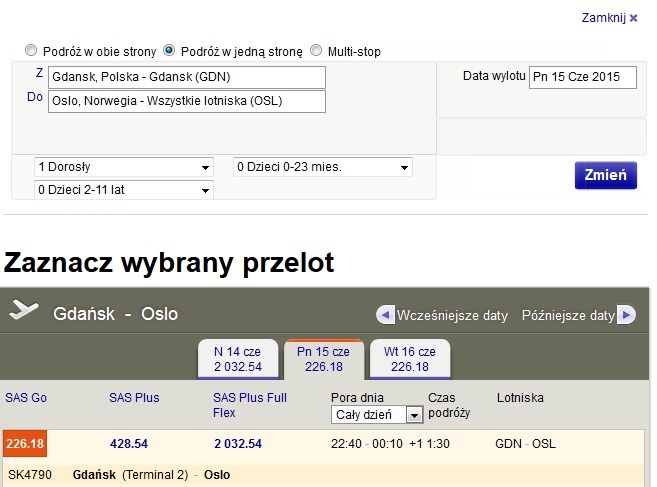Select the 2 032.54 Full Flex fare
This screenshot has width=657, height=487.
[x=238, y=444]
